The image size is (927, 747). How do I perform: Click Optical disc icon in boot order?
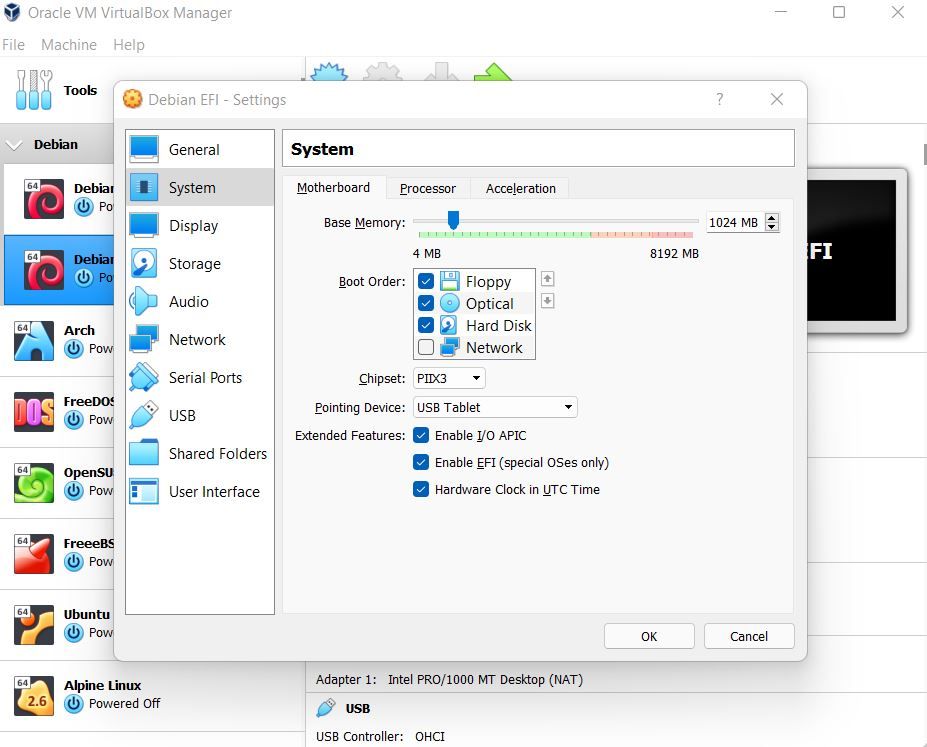450,303
